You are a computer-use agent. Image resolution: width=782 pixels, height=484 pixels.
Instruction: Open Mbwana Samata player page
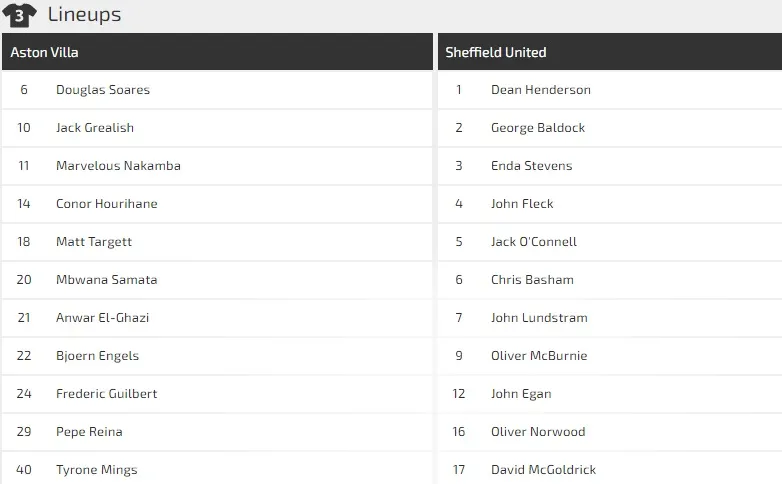[x=106, y=280]
